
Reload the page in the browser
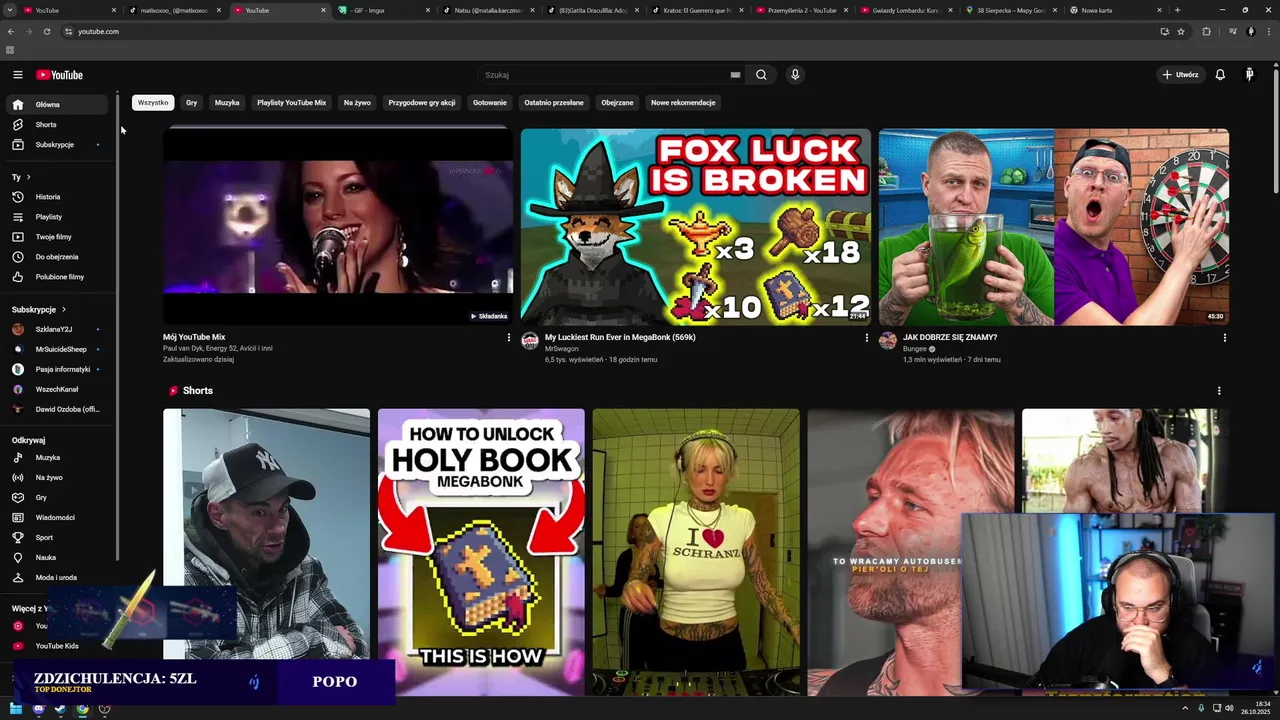coord(47,32)
